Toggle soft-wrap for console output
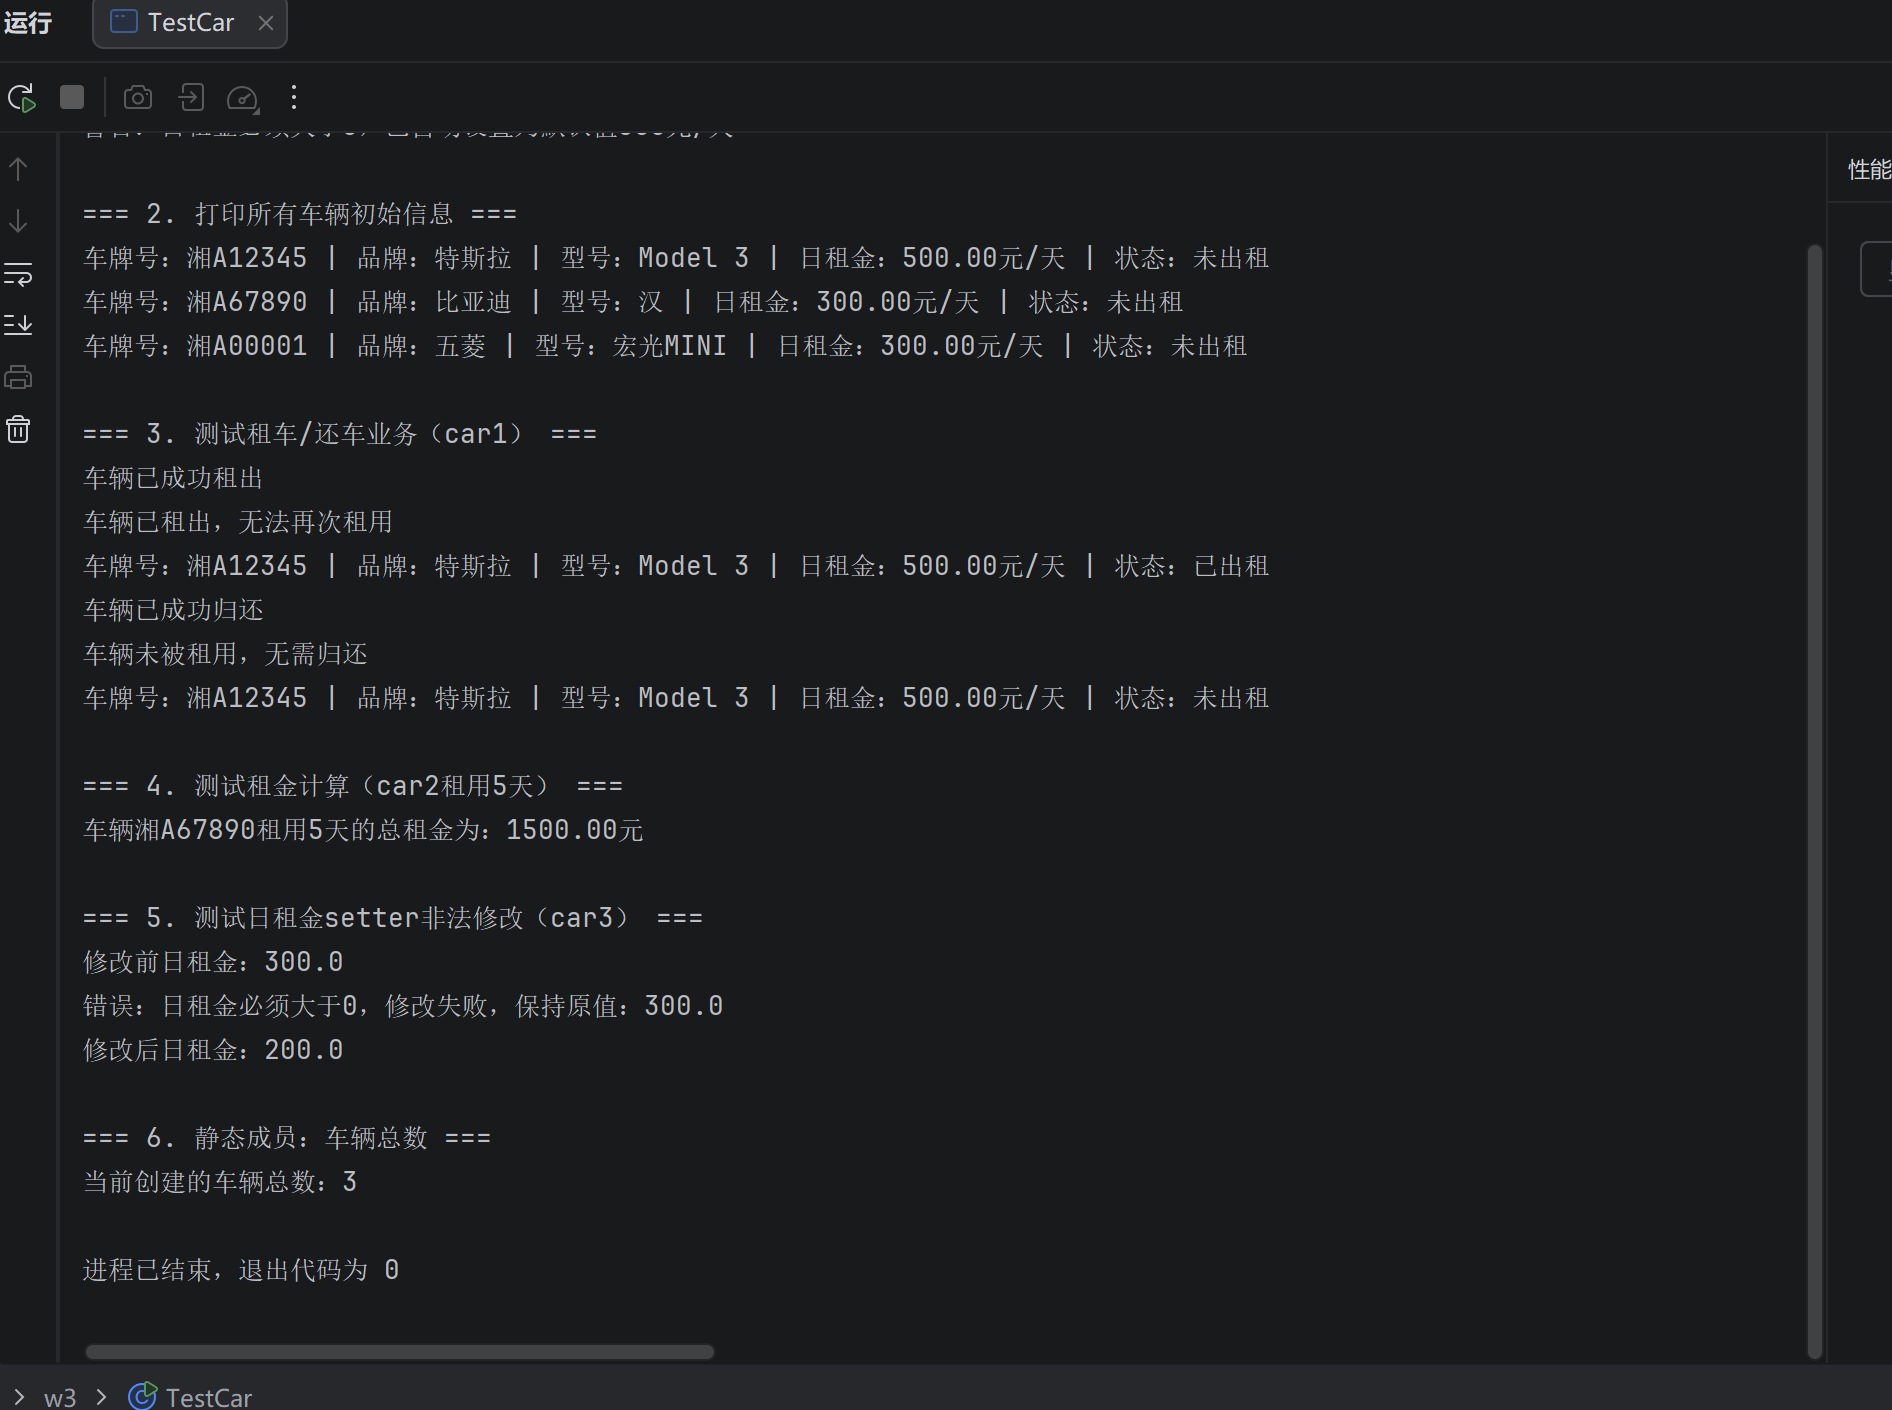 [x=19, y=274]
